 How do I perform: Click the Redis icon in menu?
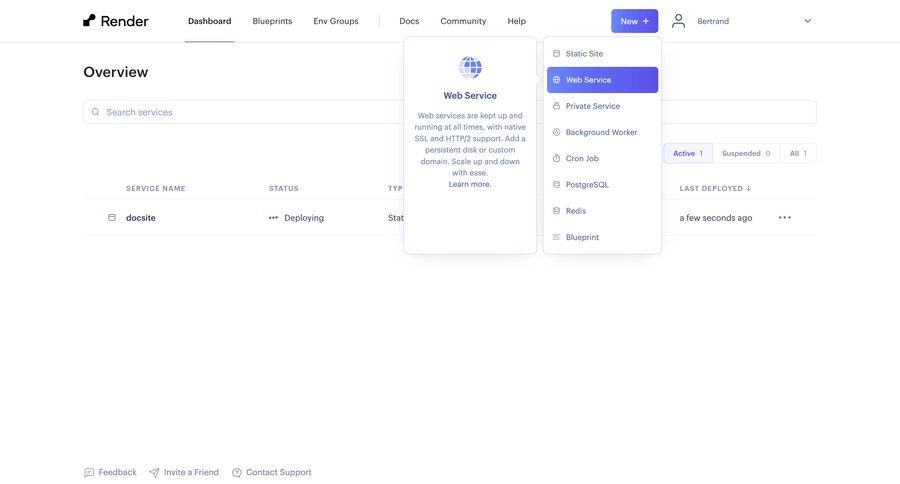pyautogui.click(x=556, y=211)
